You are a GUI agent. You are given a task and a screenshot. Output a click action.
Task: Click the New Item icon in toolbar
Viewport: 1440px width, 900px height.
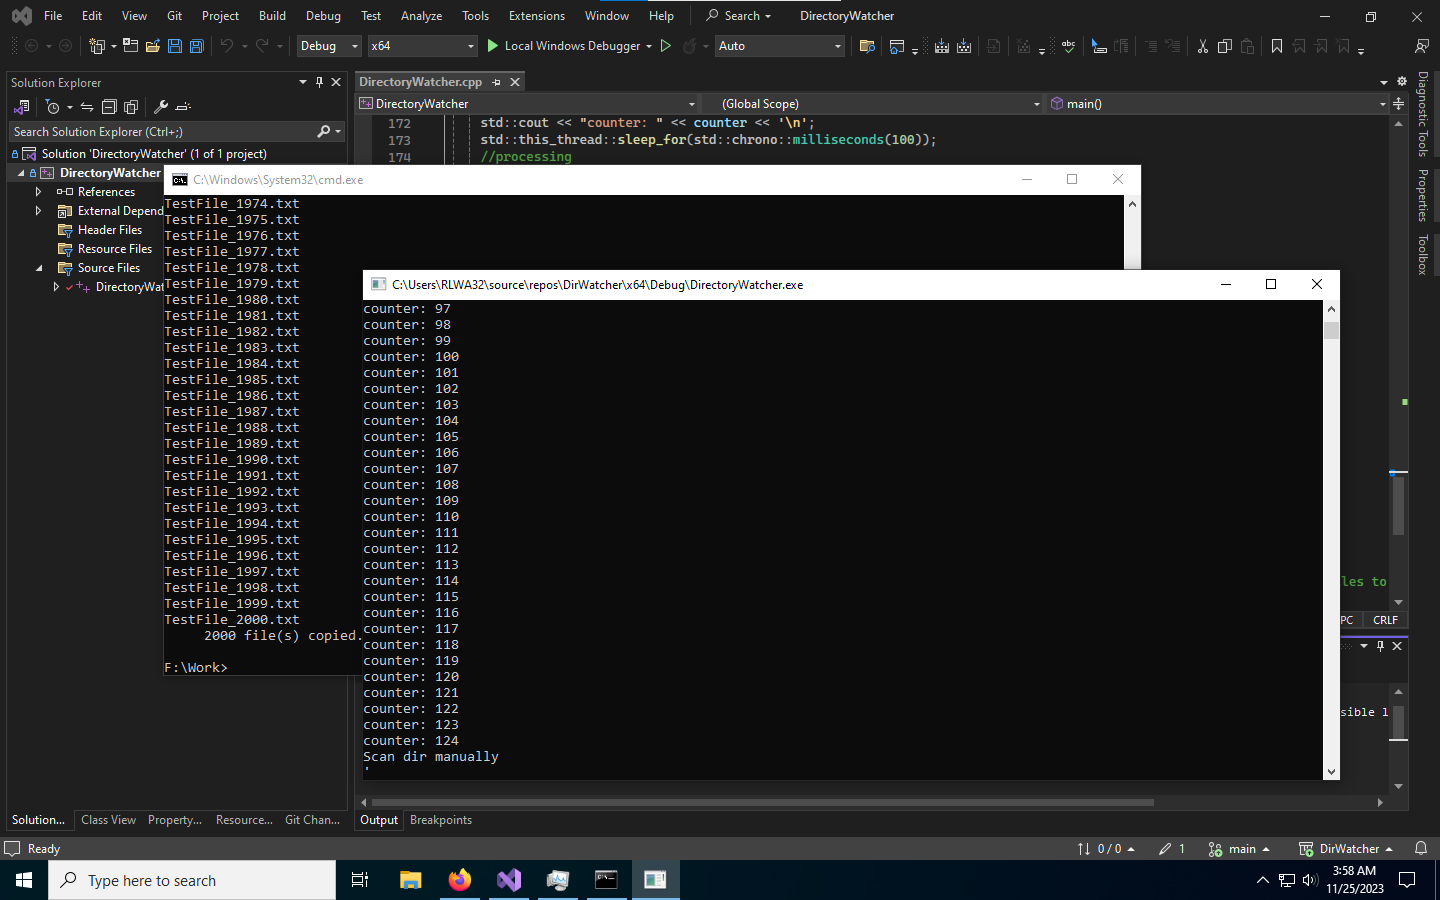tap(97, 46)
